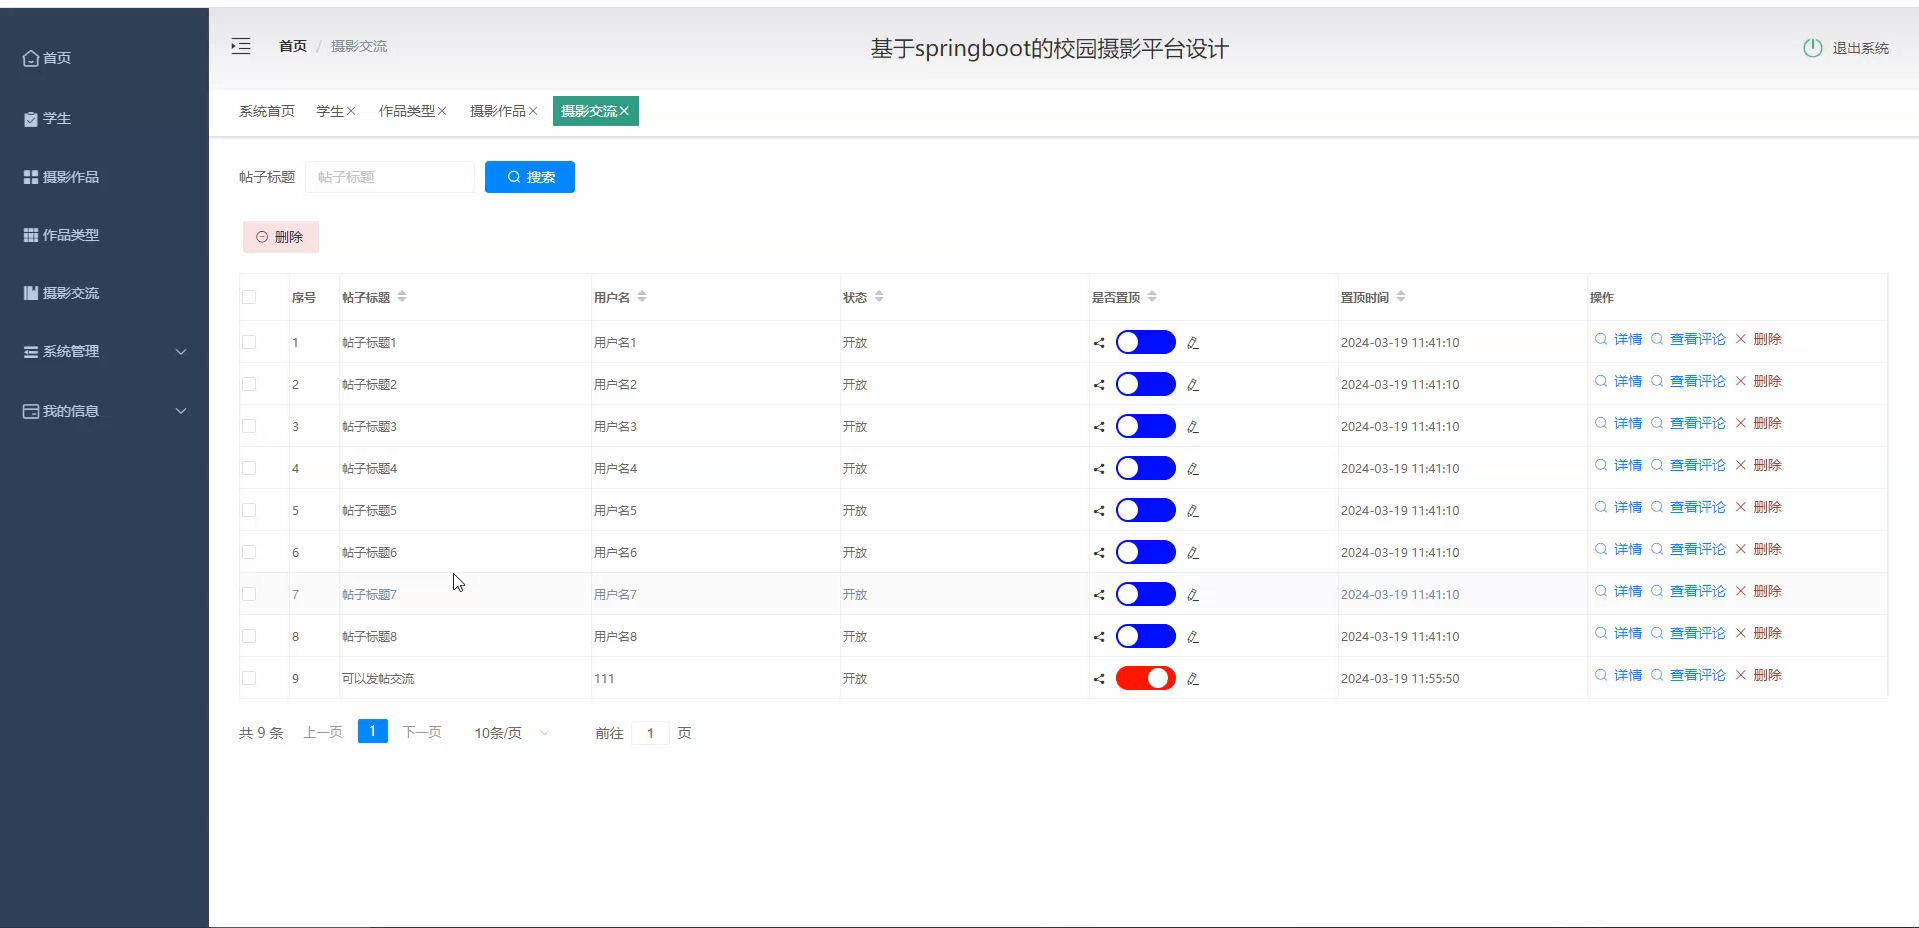Viewport: 1919px width, 928px height.
Task: Toggle the 置顶 switch for 帖子标题1
Action: tap(1145, 343)
